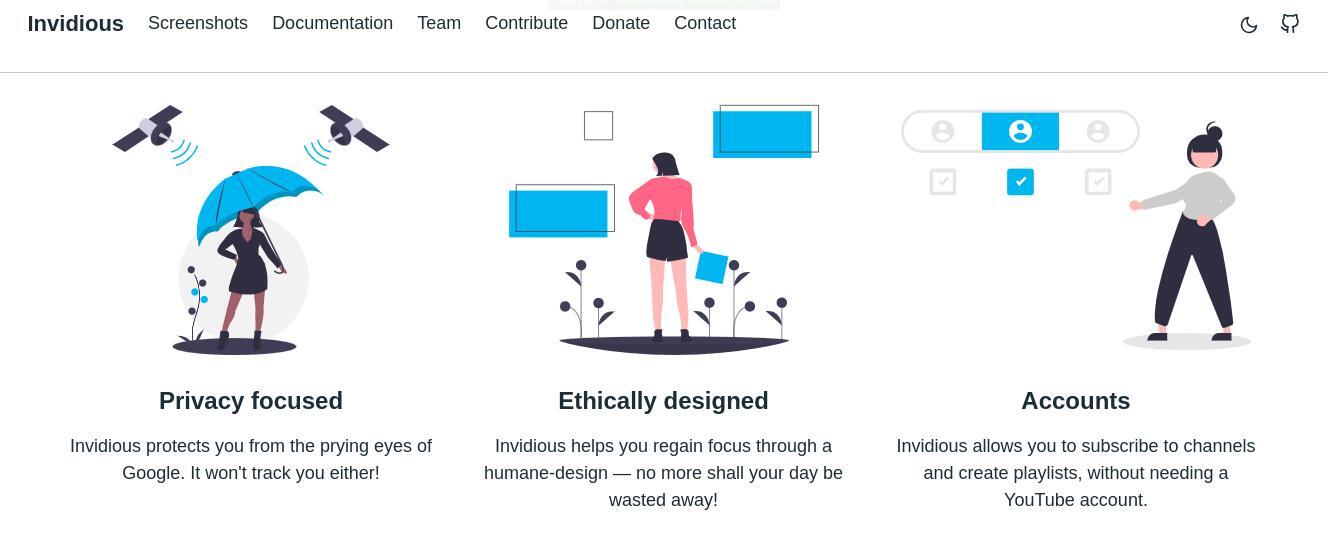The width and height of the screenshot is (1328, 544).
Task: Open the Documentation nav item
Action: click(332, 23)
